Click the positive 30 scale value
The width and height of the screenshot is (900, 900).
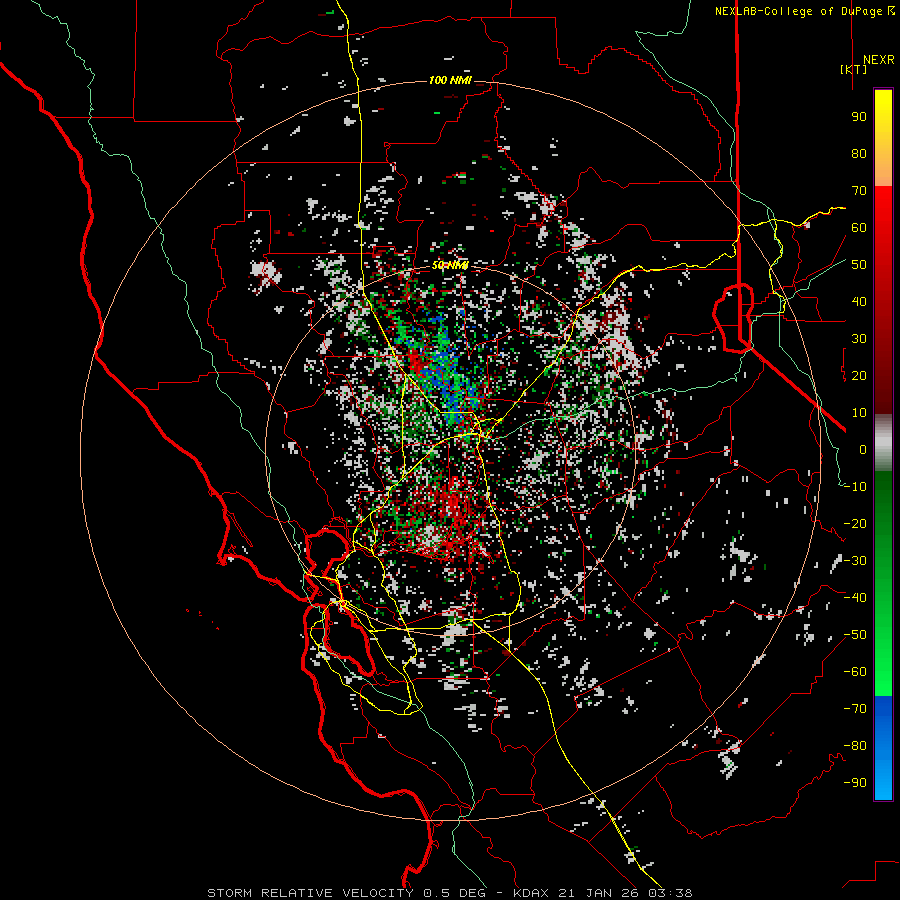(x=859, y=339)
